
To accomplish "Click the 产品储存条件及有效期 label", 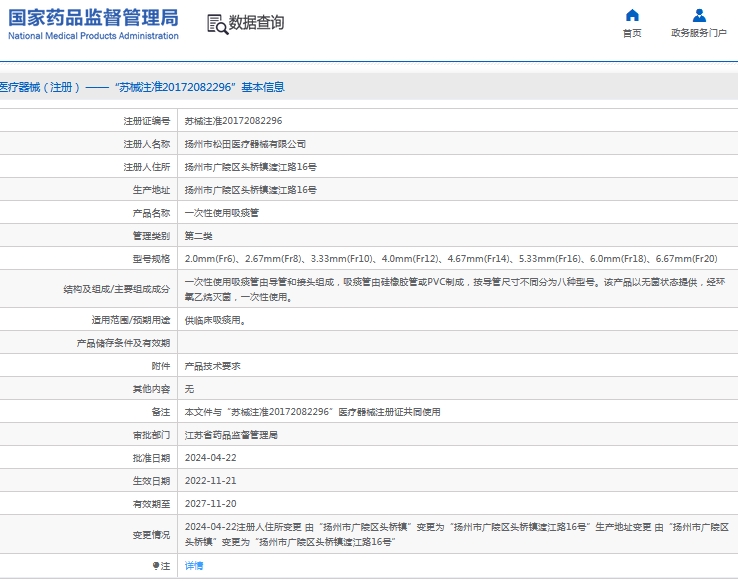I will point(123,343).
